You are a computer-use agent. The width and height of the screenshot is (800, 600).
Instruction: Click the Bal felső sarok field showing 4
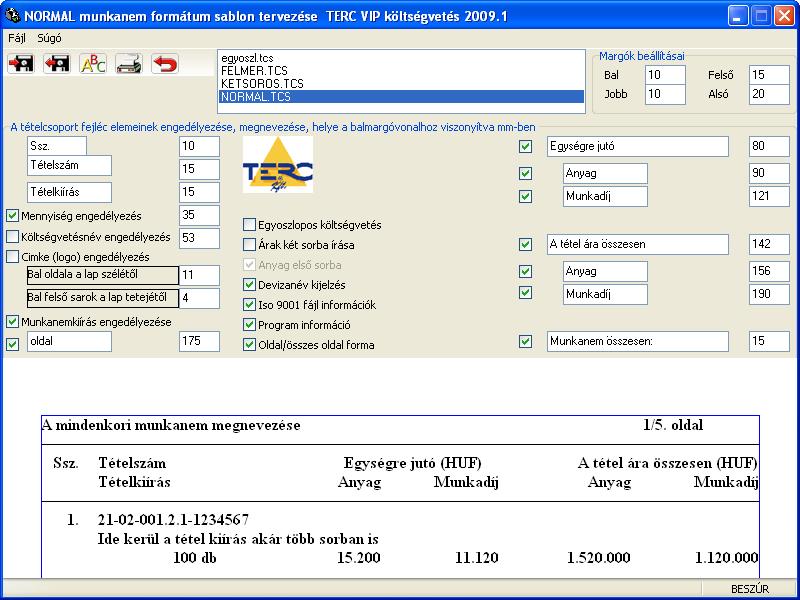coord(199,298)
